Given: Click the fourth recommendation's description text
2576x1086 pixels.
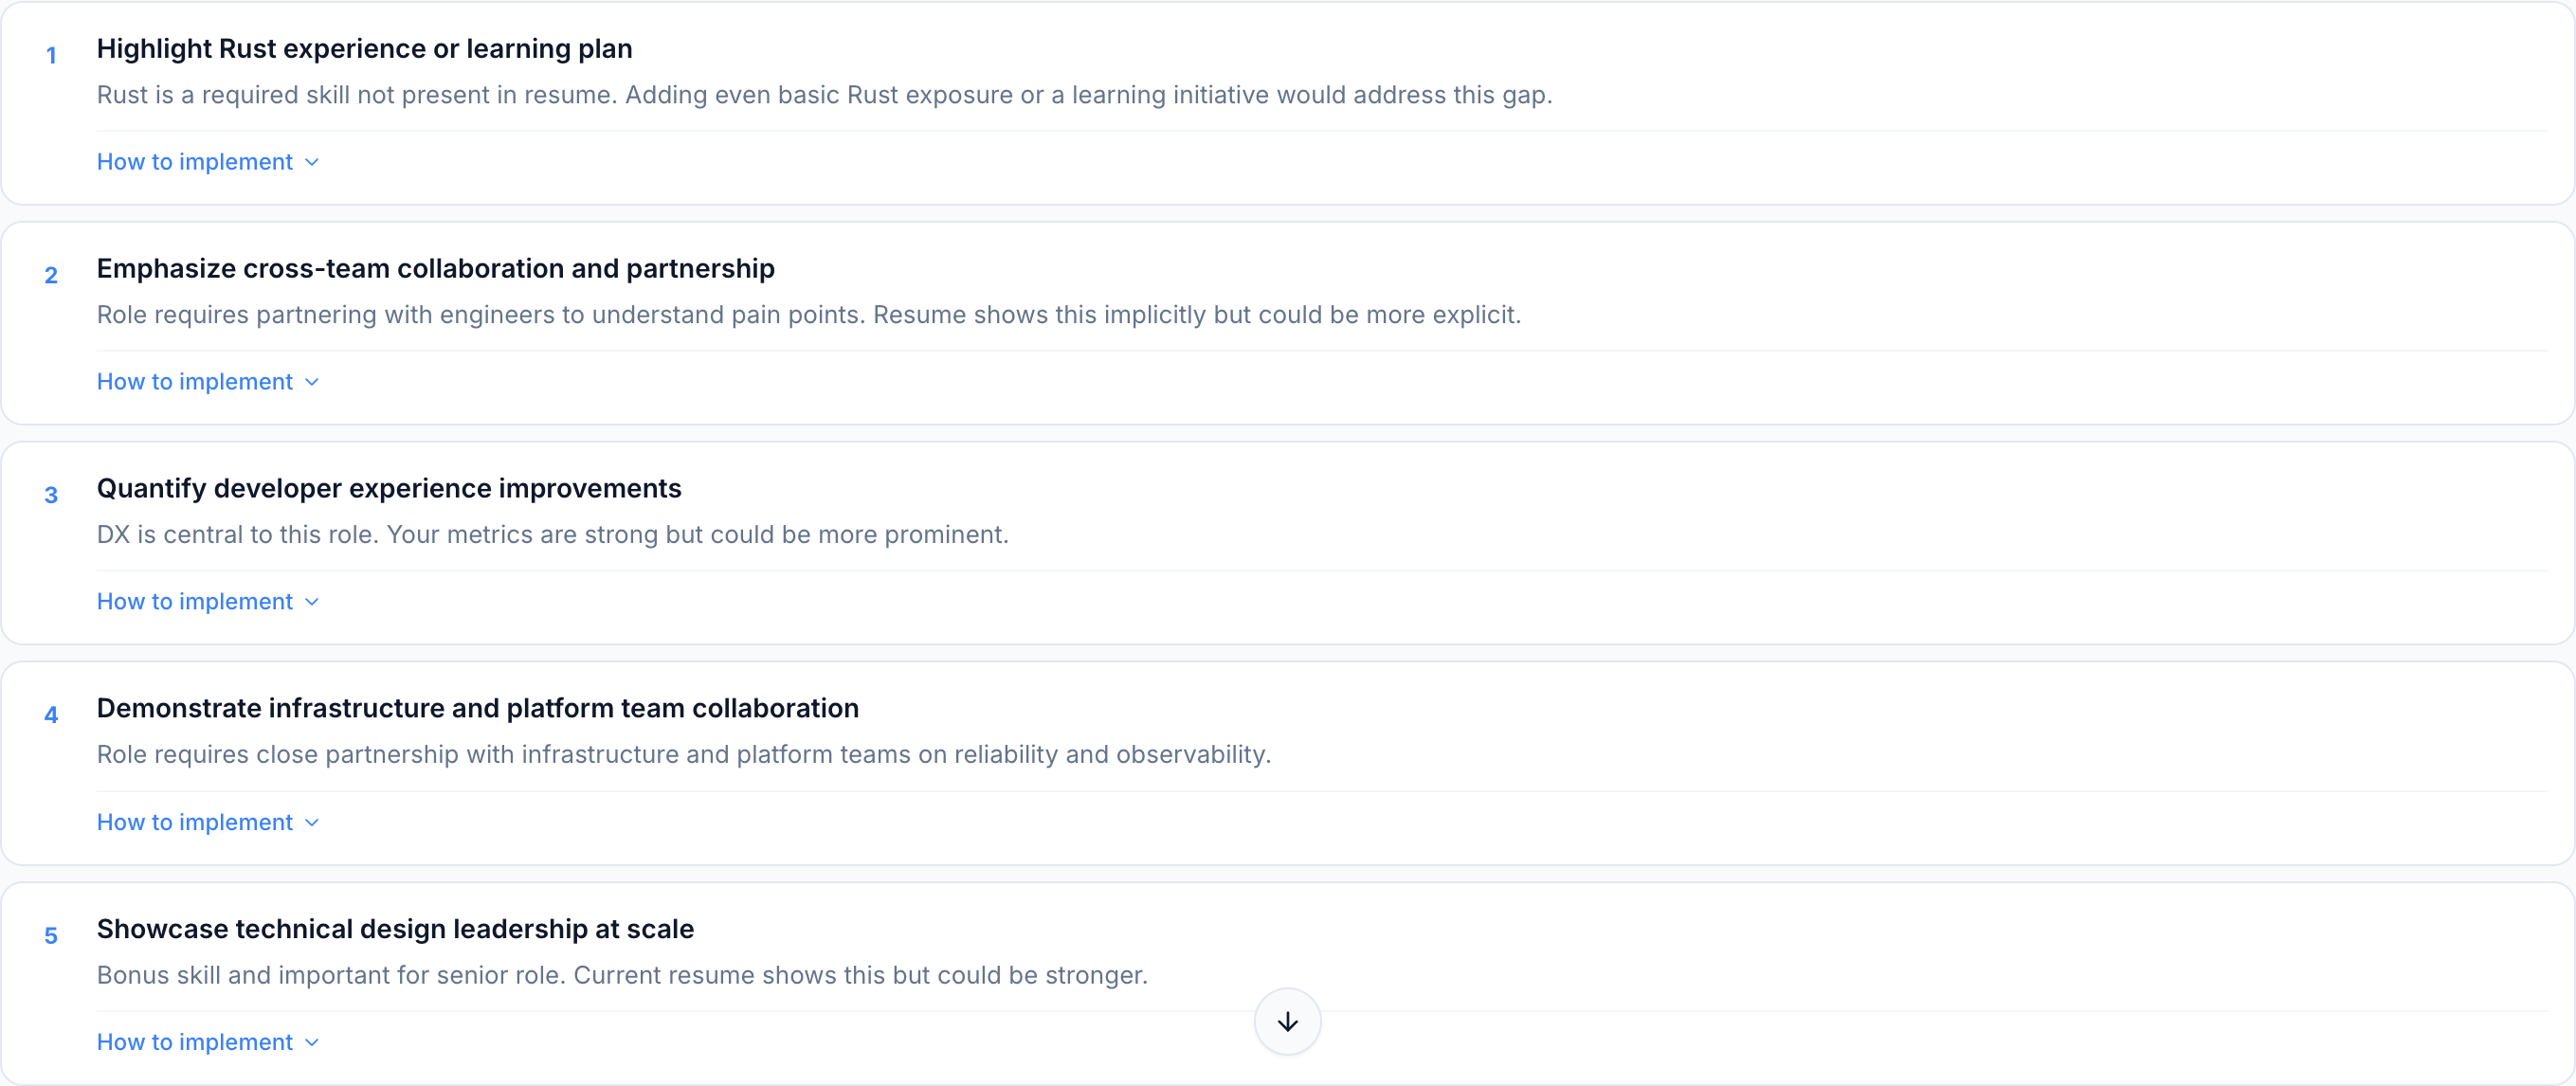Looking at the screenshot, I should pos(683,755).
